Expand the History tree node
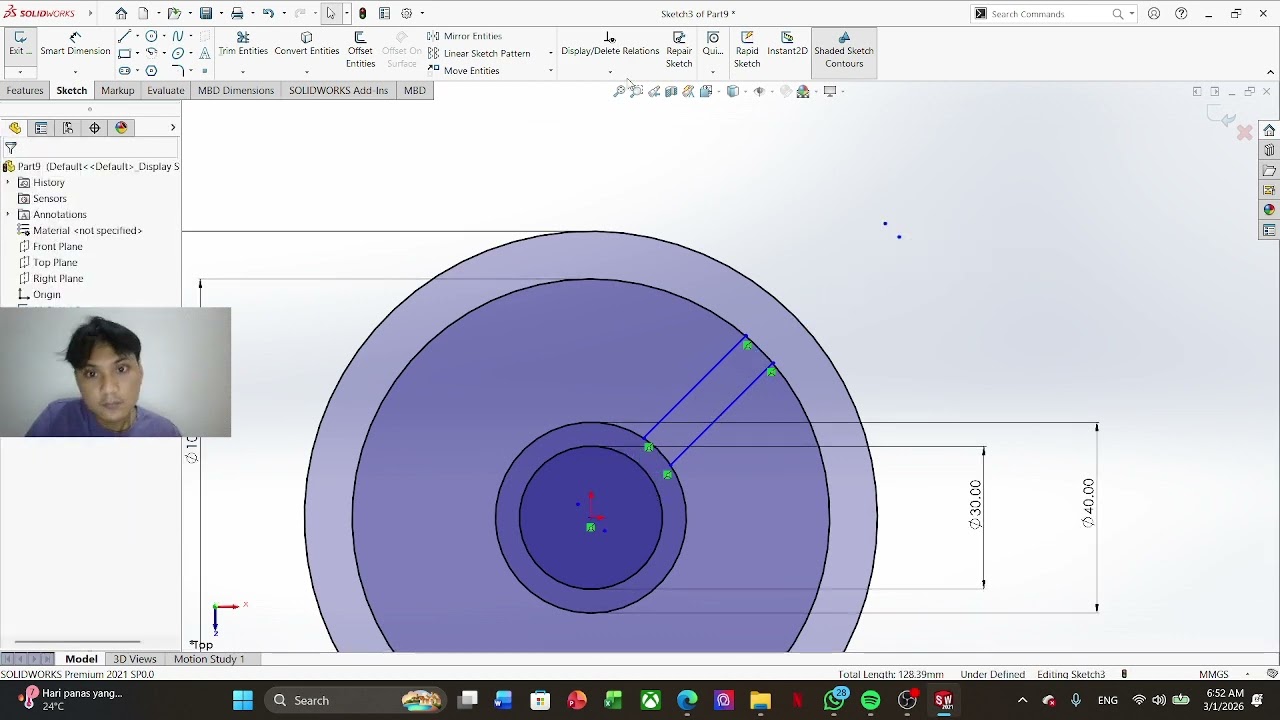 (8, 183)
